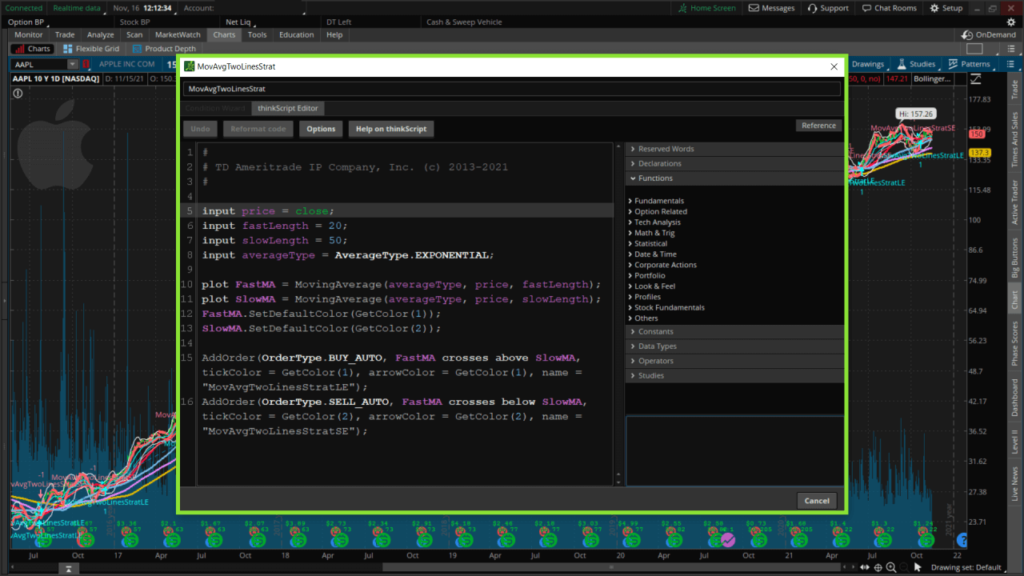Click the chart horizontal scrollbar
Viewport: 1024px width, 576px height.
611,568
